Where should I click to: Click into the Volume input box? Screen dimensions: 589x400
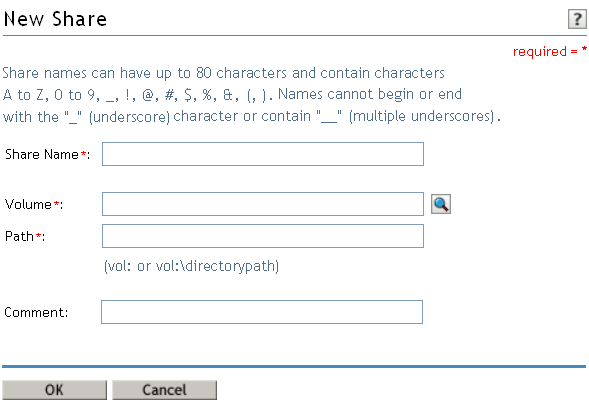point(263,204)
